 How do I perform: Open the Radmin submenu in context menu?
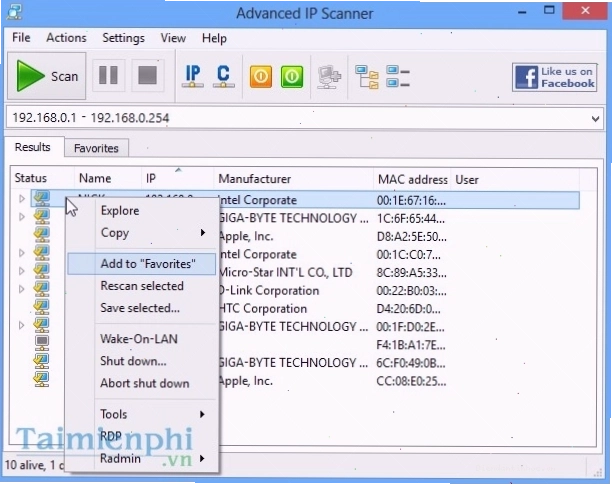coord(141,458)
